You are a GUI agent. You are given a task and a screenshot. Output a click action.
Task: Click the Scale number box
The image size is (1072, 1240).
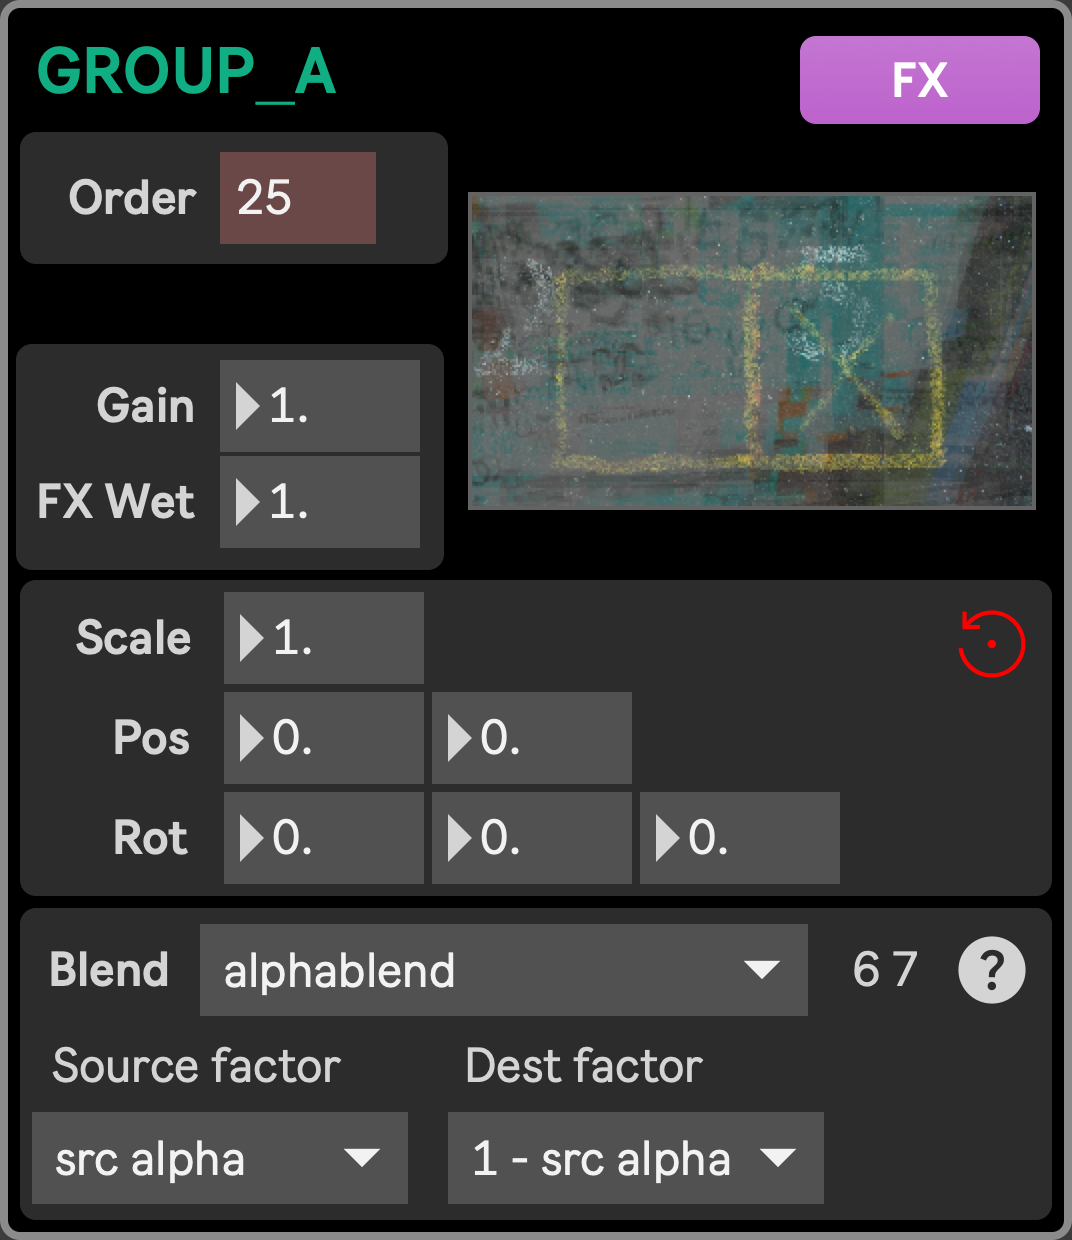(x=324, y=638)
